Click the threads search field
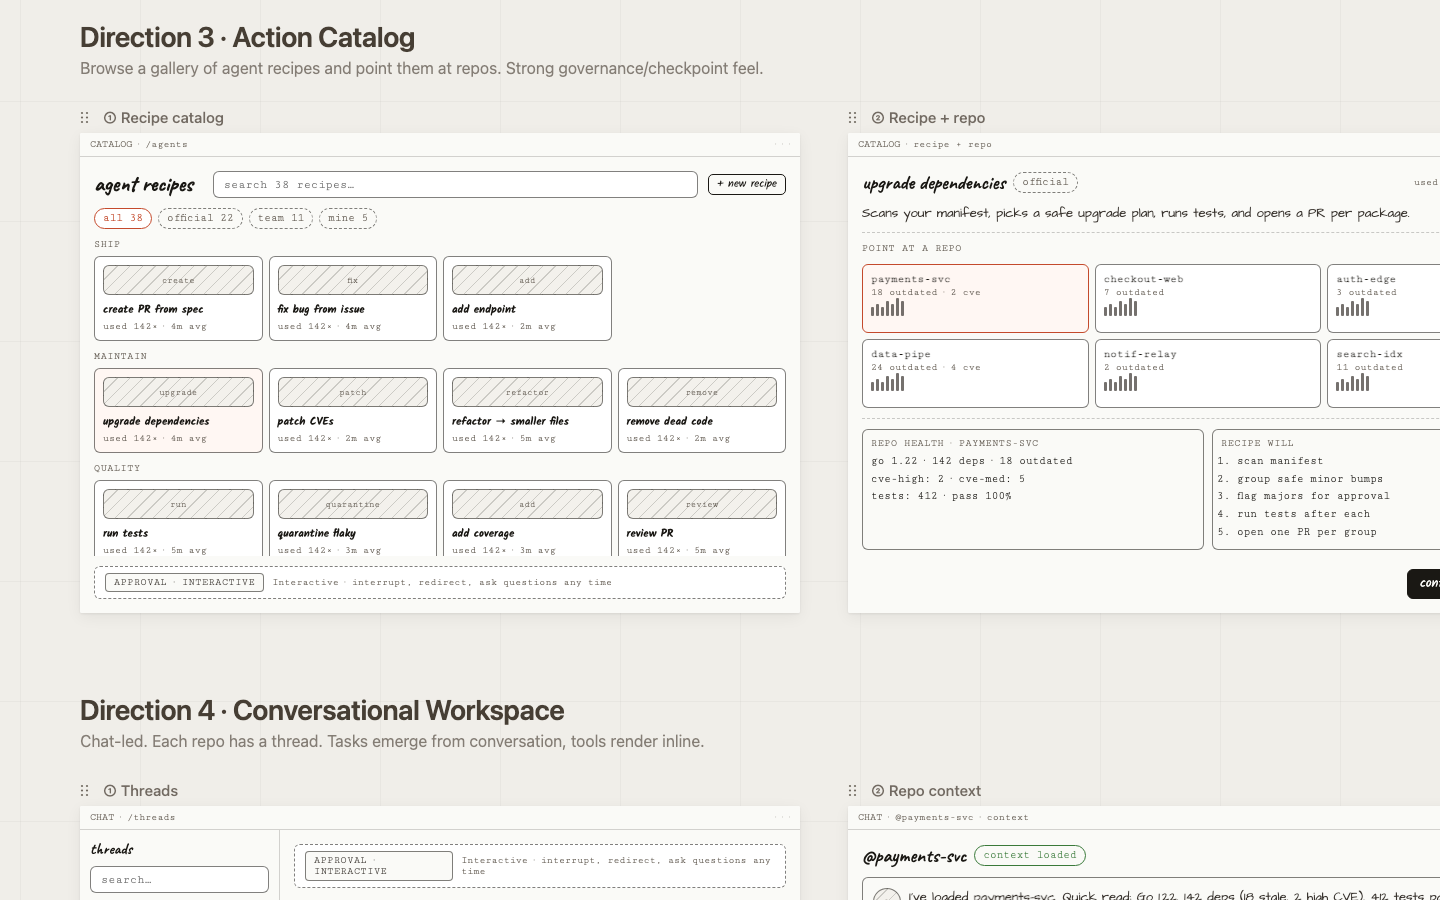 point(179,880)
